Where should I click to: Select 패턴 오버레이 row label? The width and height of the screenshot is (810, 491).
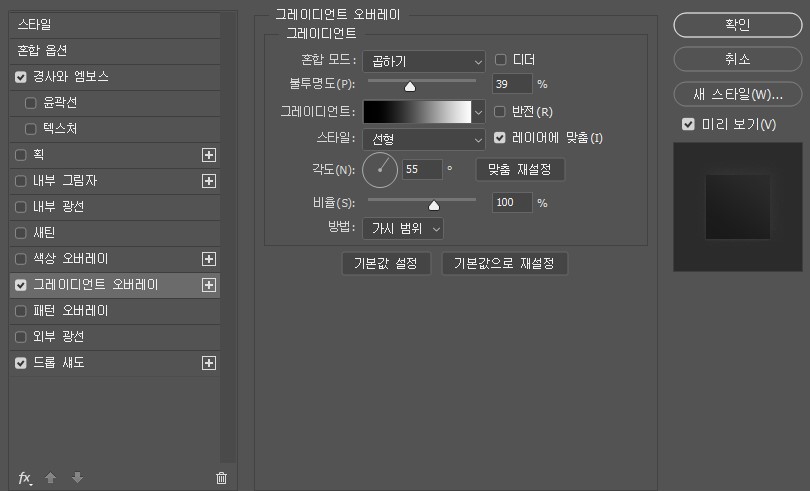[x=71, y=311]
